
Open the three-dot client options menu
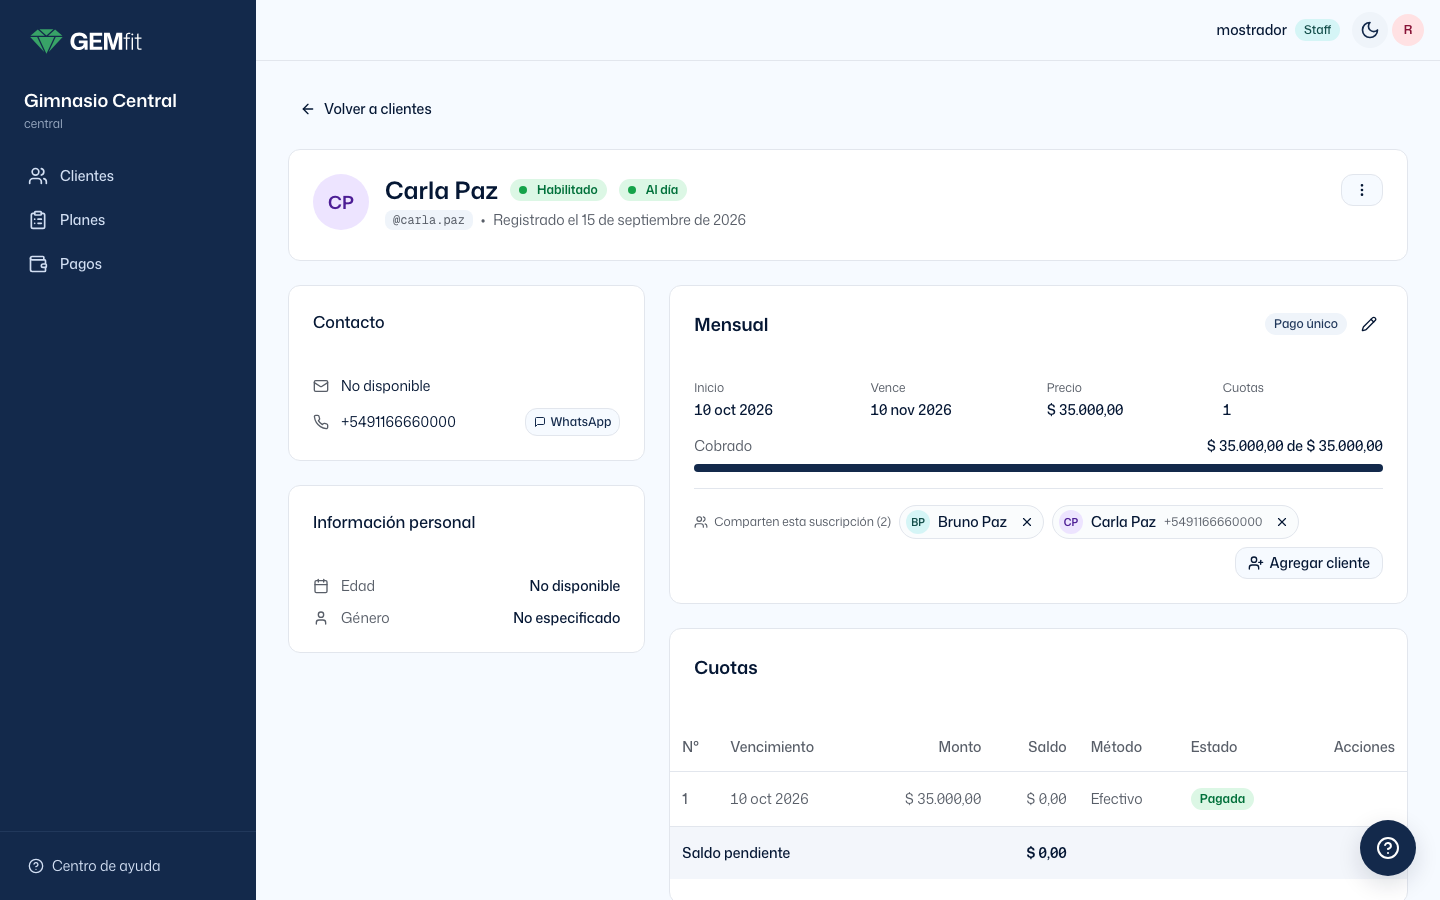[x=1362, y=190]
